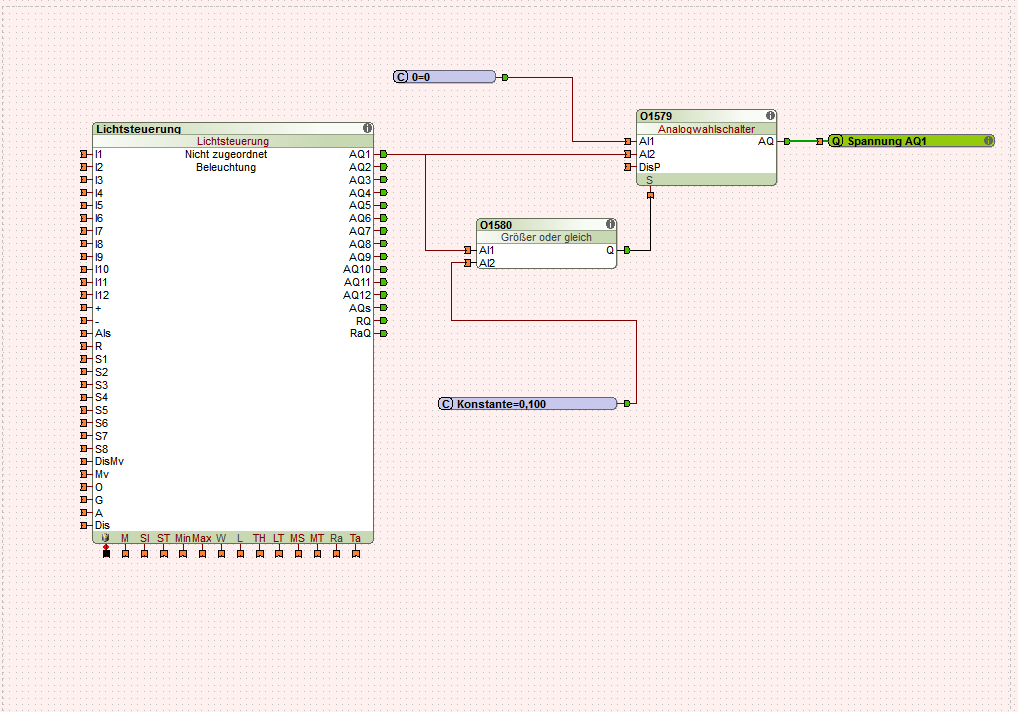Viewport: 1018px width, 712px height.
Task: Click the AQ5 output label
Action: tap(360, 205)
